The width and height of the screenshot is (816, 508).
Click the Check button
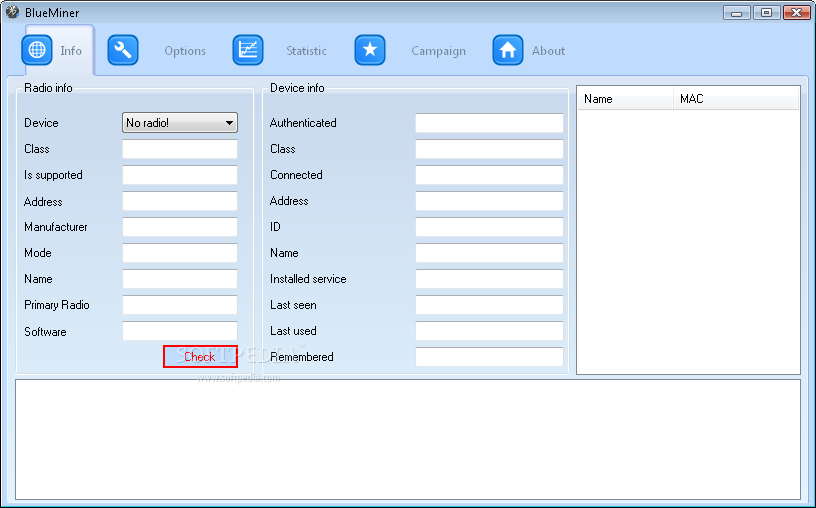pos(200,357)
